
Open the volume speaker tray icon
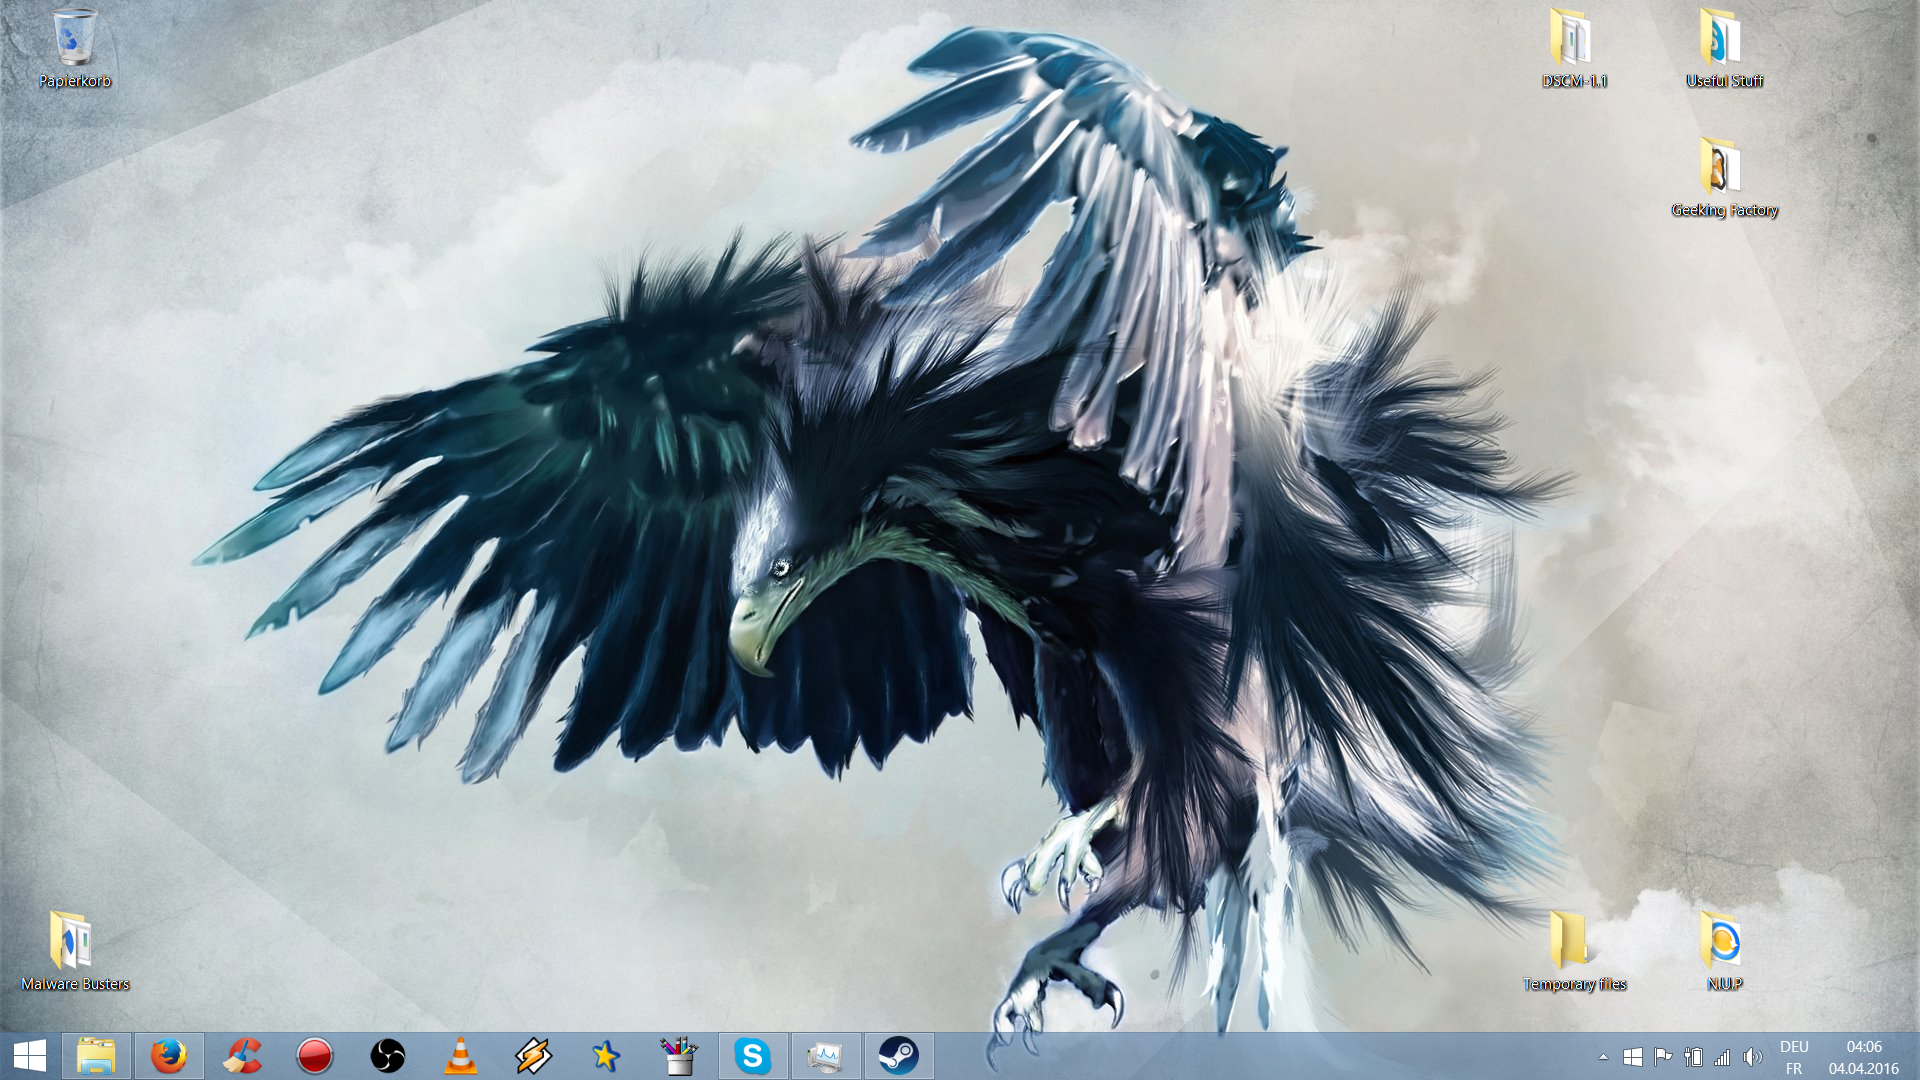1752,1057
